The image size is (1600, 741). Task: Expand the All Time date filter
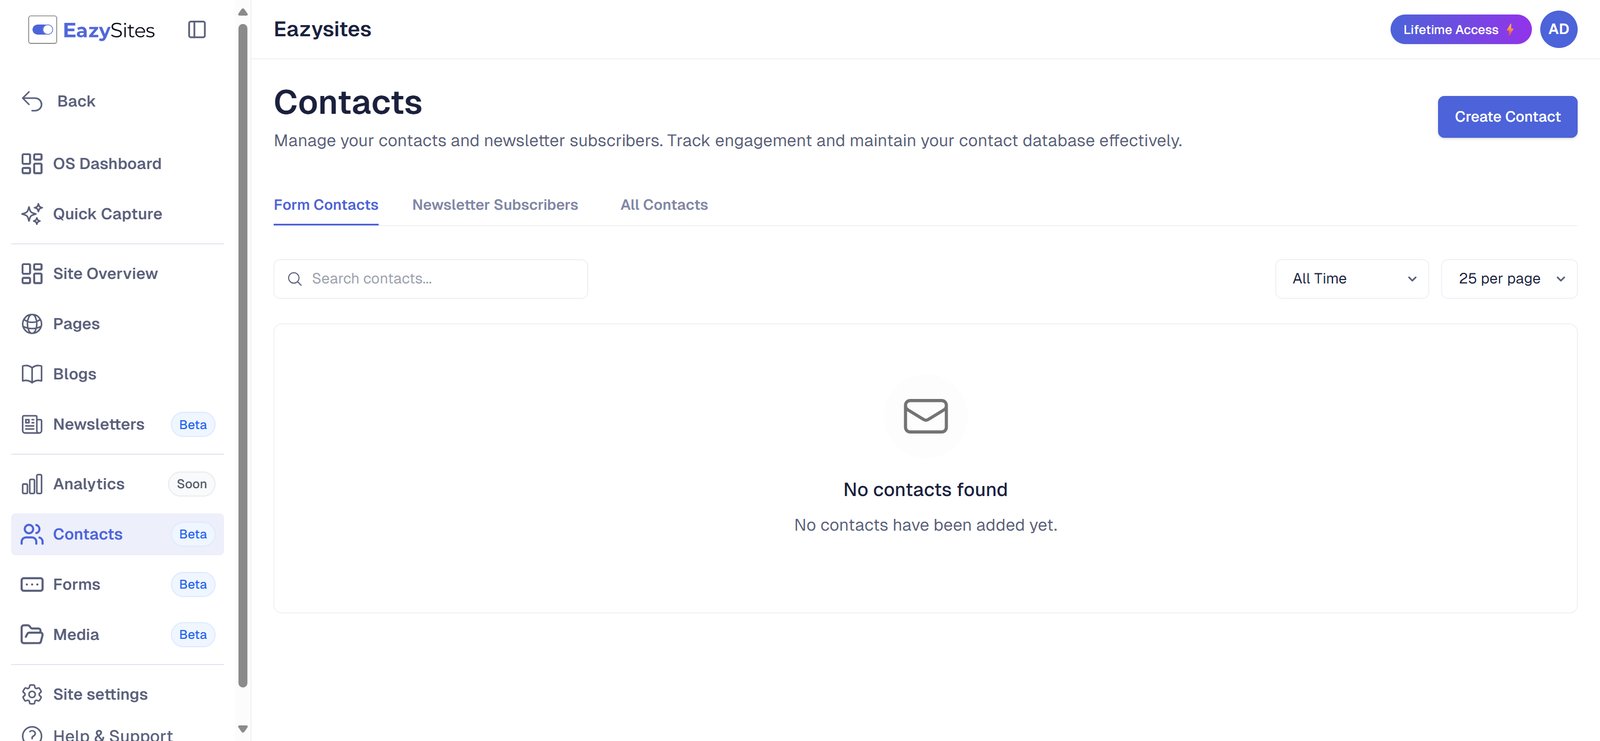coord(1352,279)
